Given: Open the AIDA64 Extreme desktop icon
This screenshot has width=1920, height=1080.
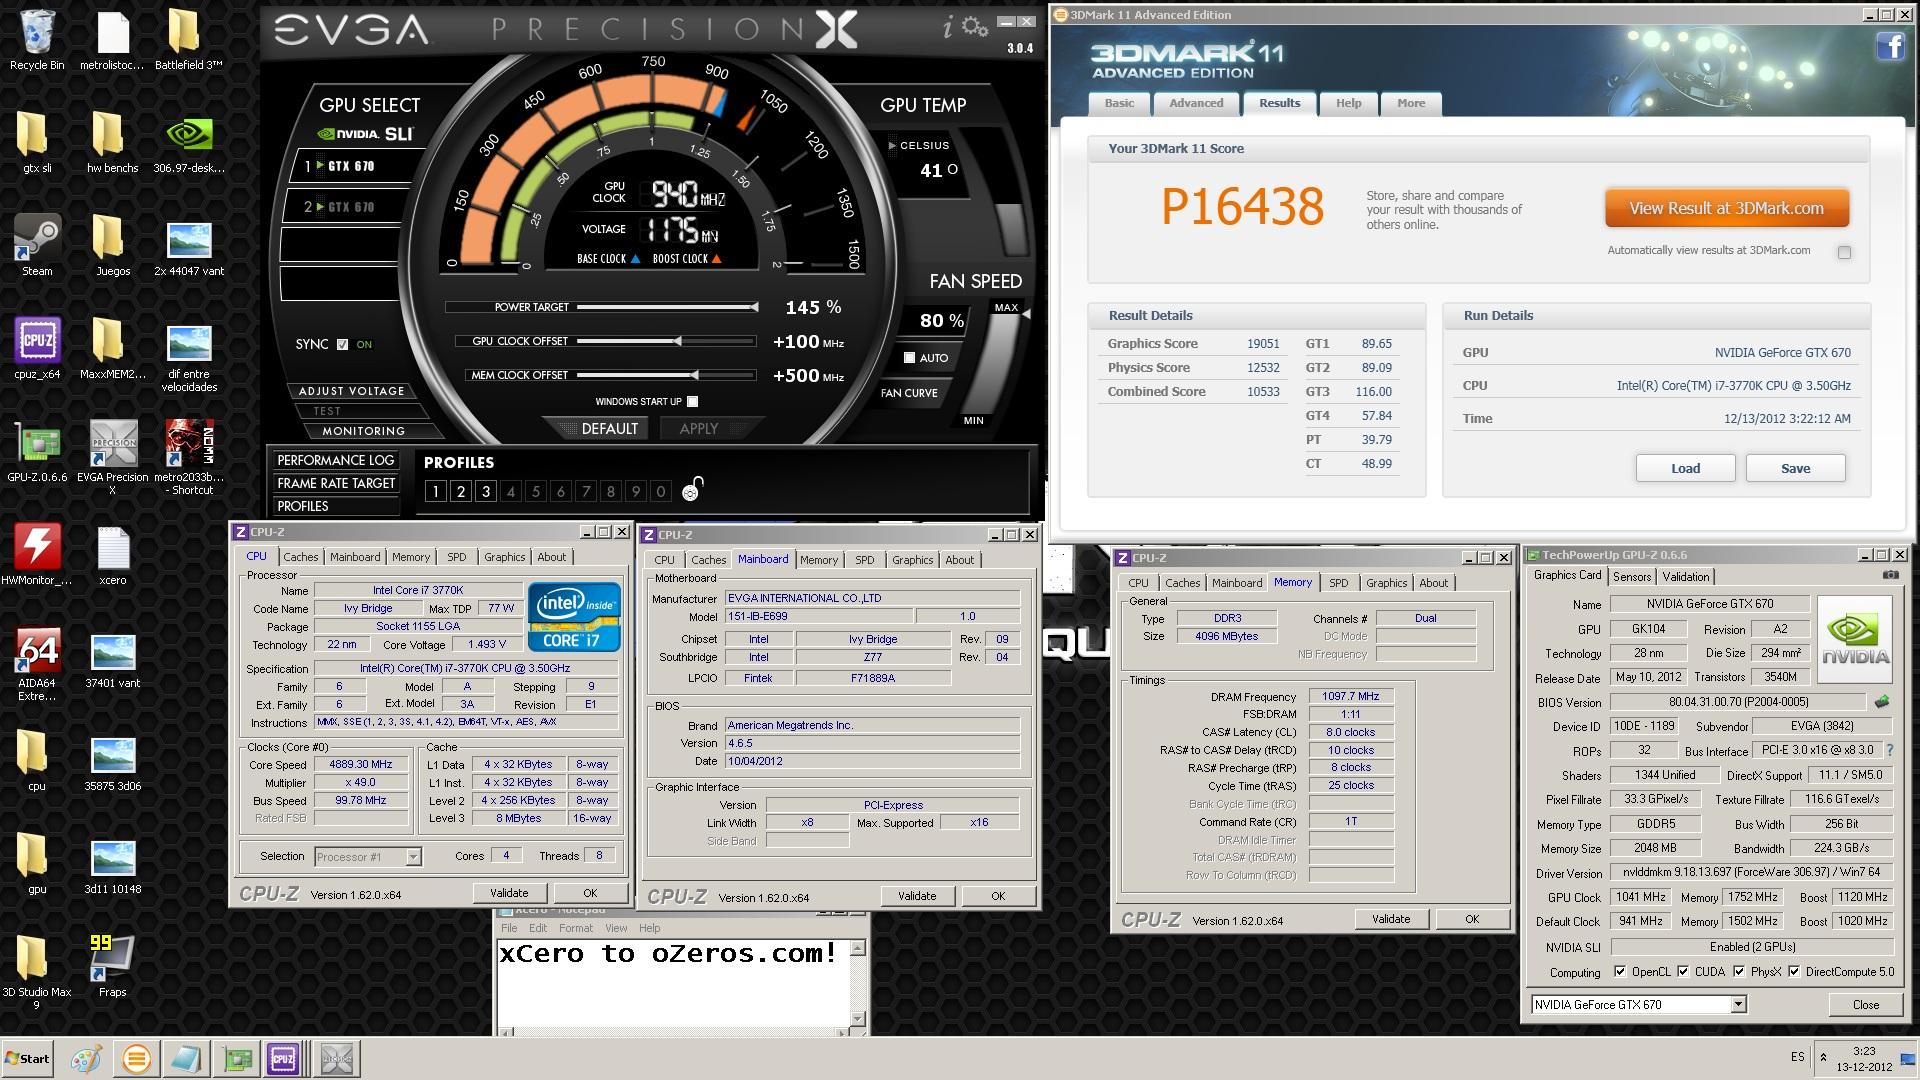Looking at the screenshot, I should pos(37,664).
